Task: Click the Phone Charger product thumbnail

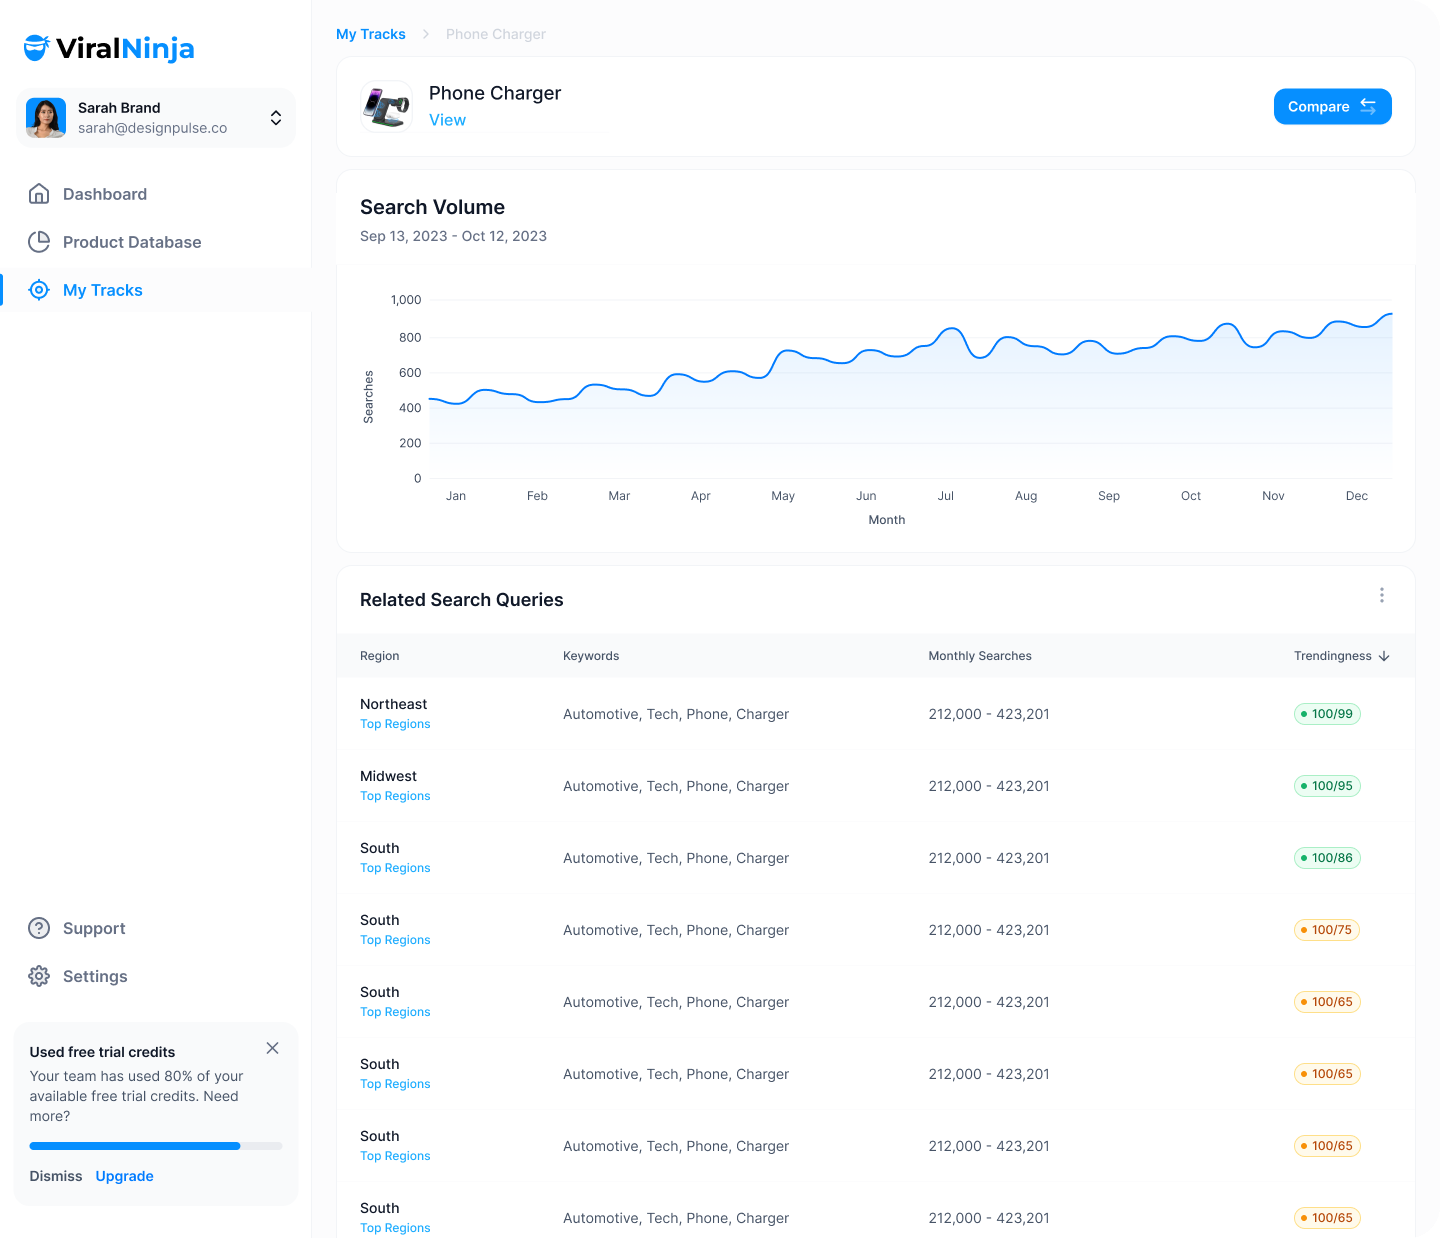Action: pyautogui.click(x=386, y=107)
